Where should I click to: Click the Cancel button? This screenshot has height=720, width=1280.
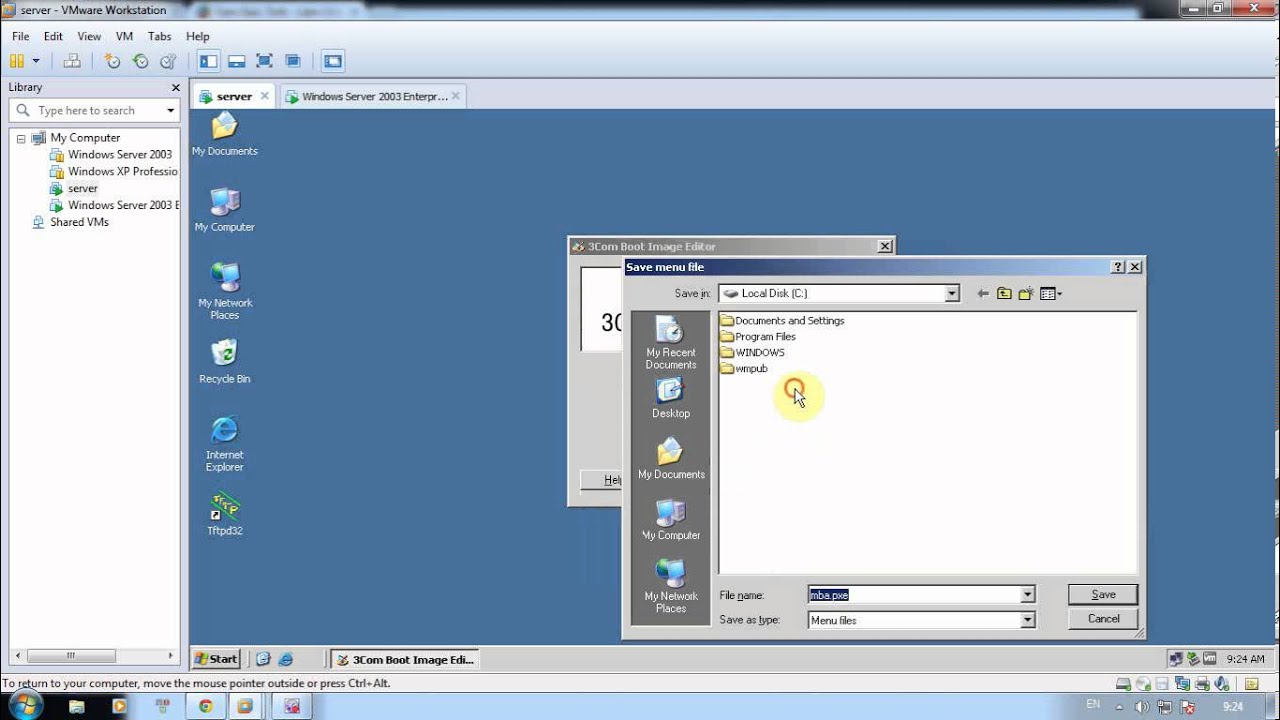click(x=1103, y=619)
